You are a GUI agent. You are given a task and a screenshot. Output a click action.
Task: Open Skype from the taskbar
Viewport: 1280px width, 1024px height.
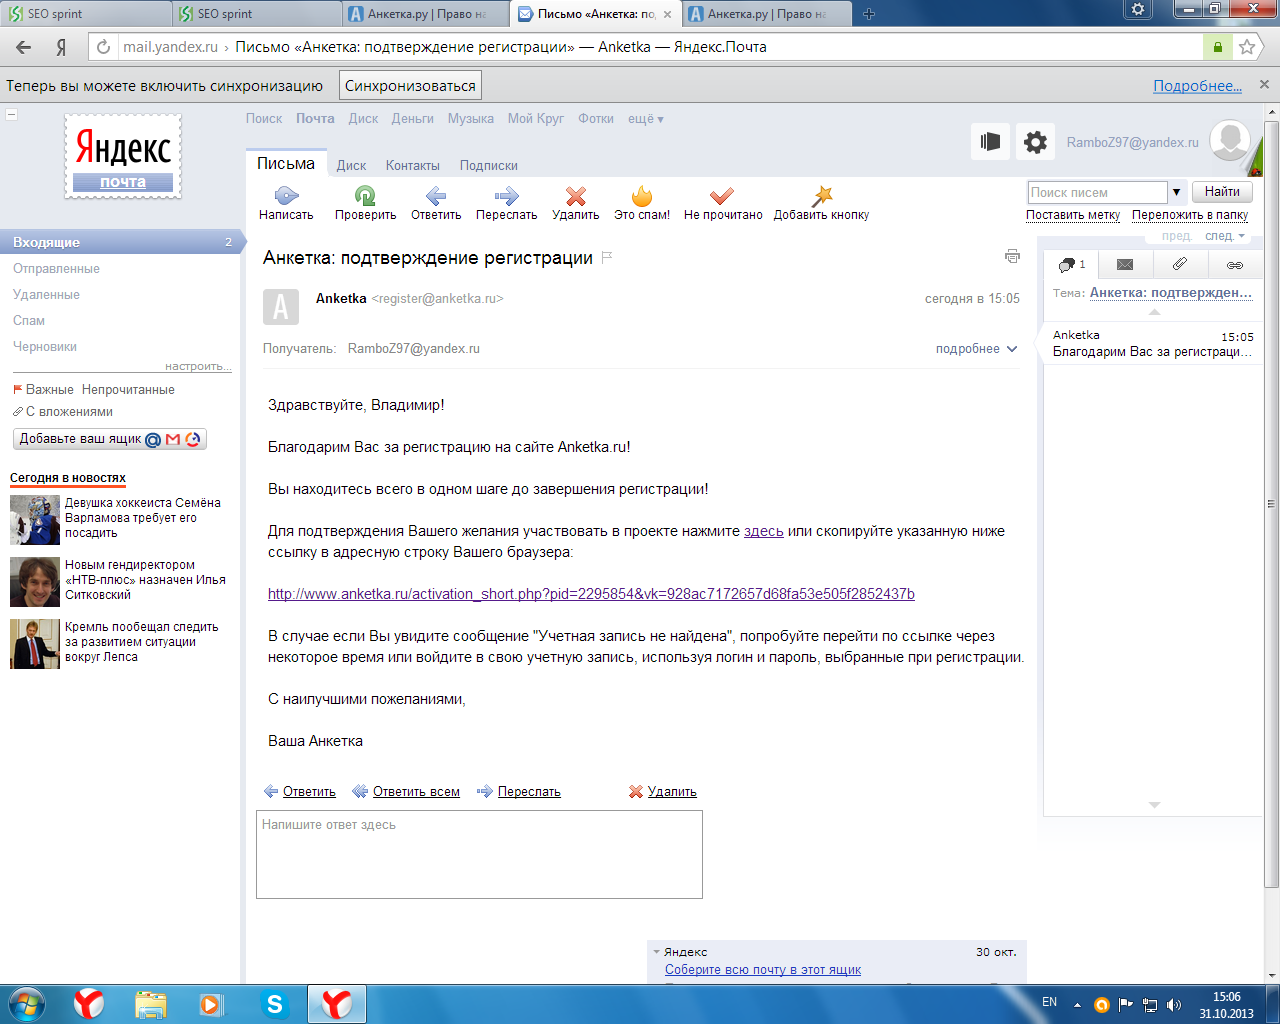[x=274, y=1004]
